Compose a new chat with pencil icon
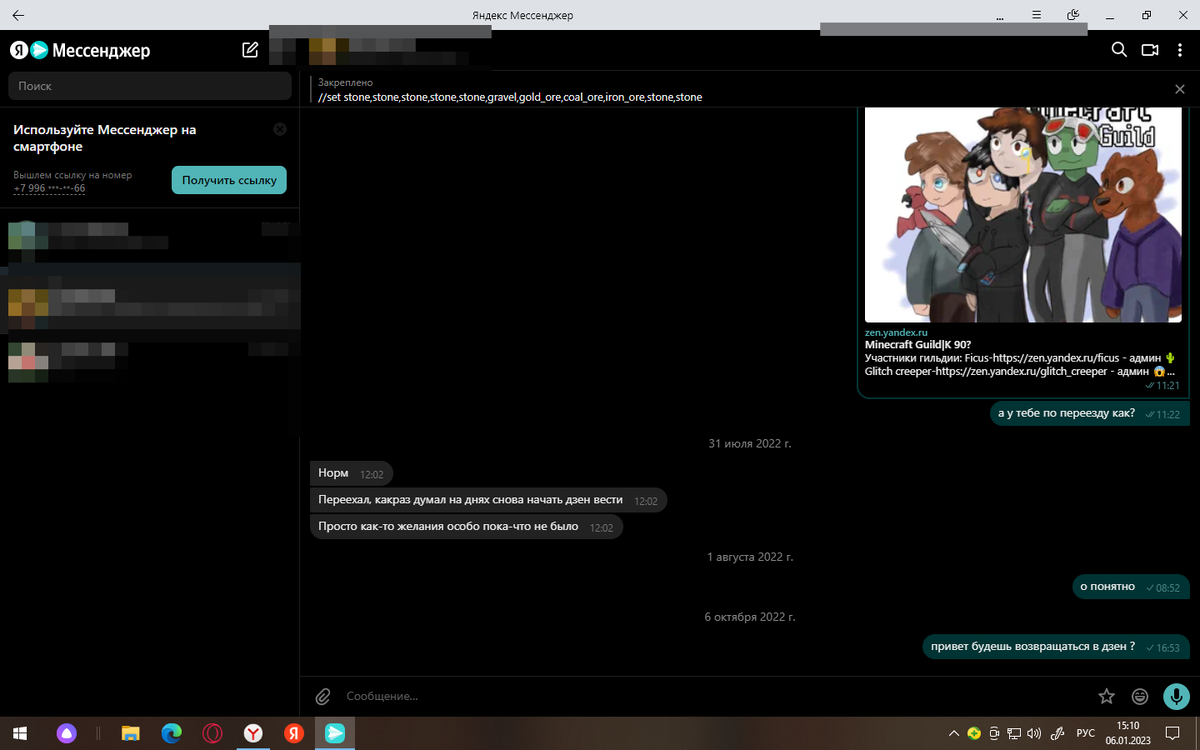 point(250,49)
